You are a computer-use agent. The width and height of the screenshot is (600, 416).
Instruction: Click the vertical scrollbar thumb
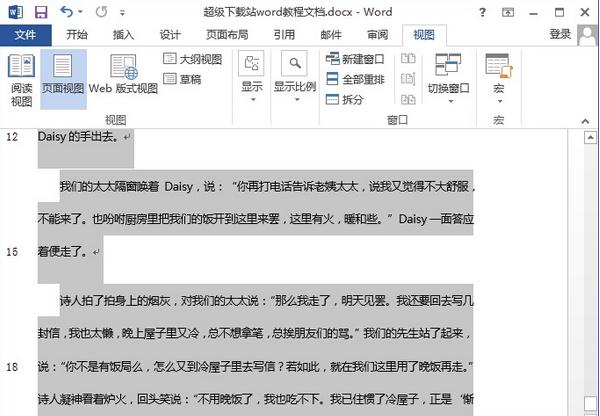(590, 405)
